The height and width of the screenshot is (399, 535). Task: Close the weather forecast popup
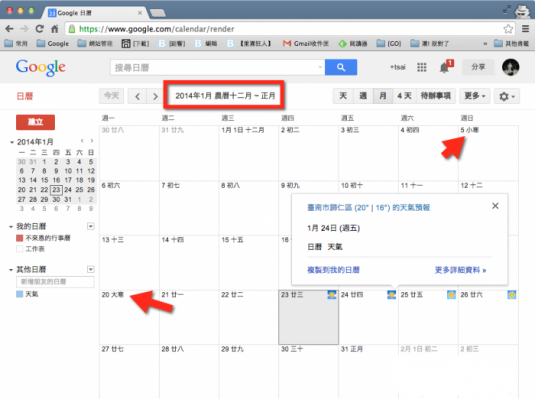[495, 206]
